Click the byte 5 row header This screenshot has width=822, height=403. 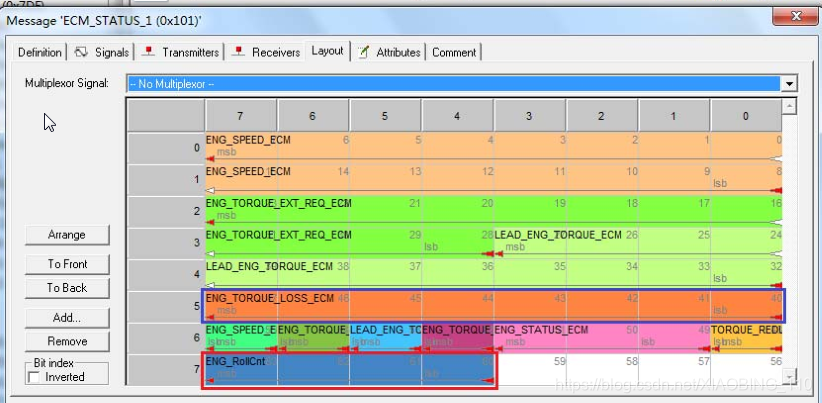166,306
